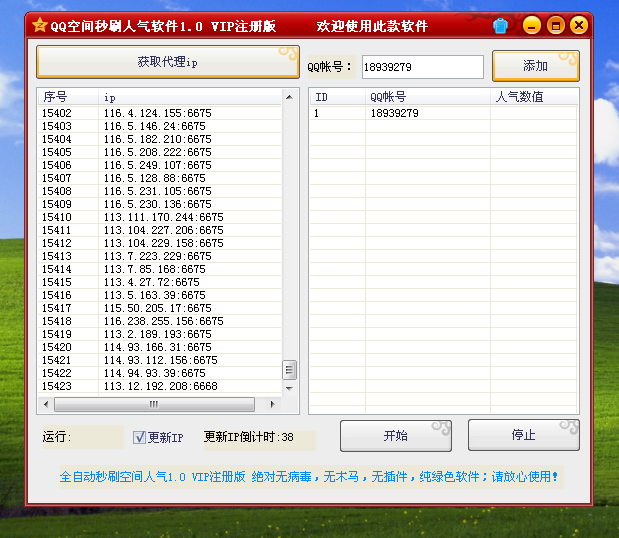619x538 pixels.
Task: Click the horizontal scroll left arrow
Action: pyautogui.click(x=46, y=404)
